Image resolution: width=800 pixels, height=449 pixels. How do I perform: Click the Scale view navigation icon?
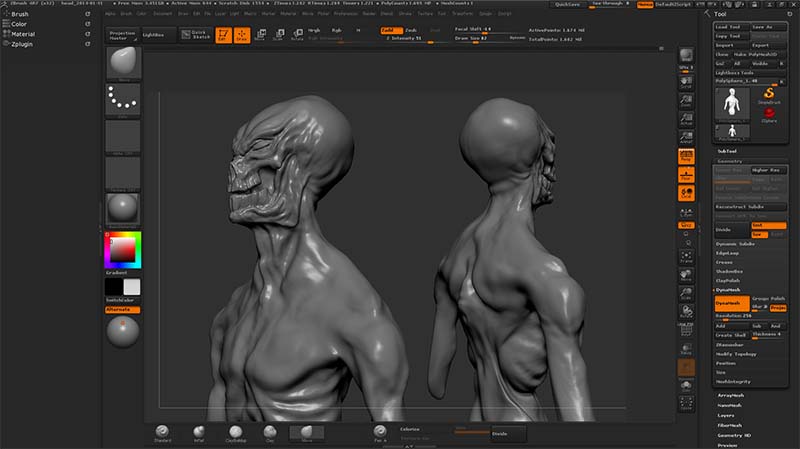pos(686,294)
